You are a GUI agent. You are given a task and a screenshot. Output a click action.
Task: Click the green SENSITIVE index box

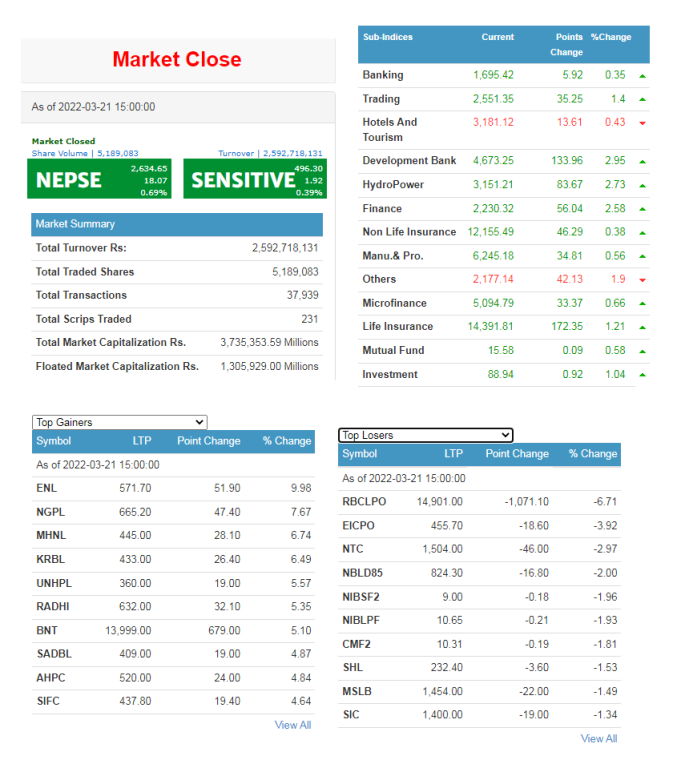pos(255,179)
